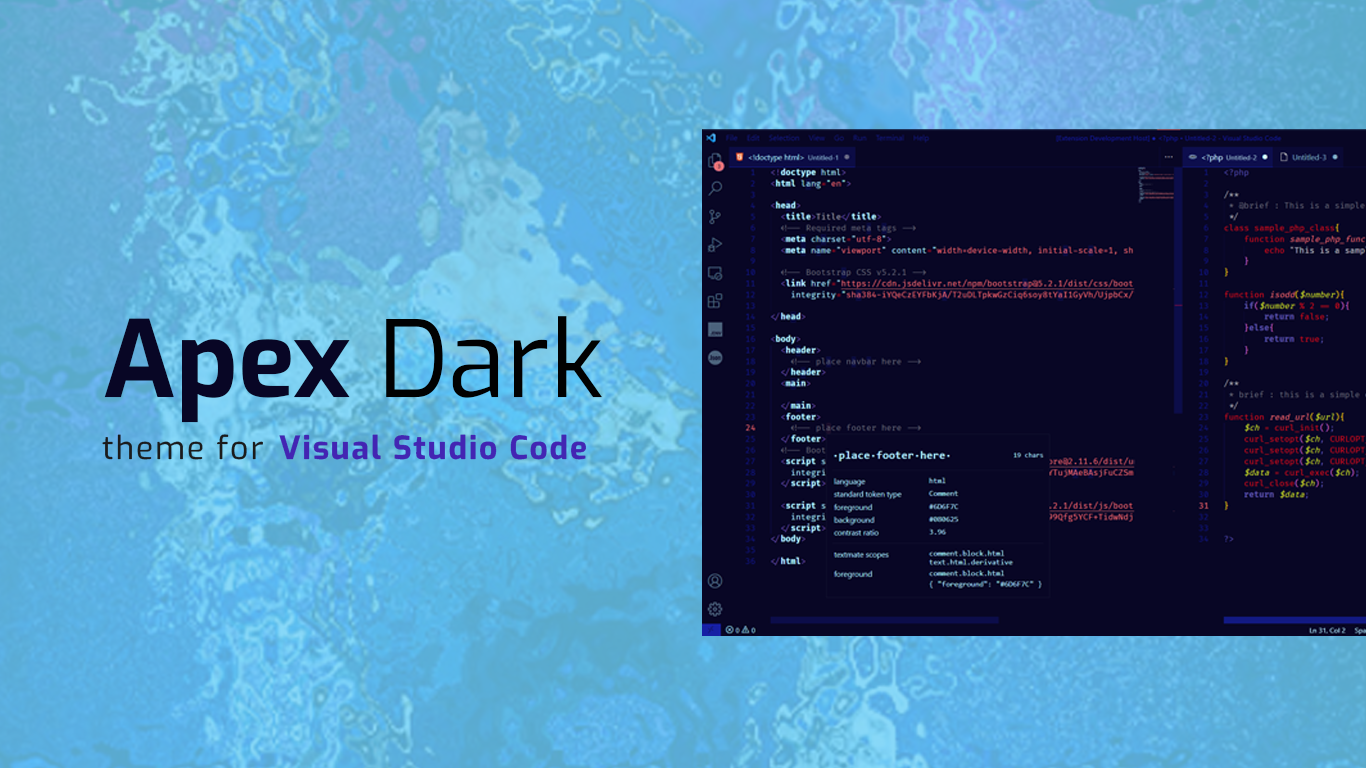Open the jsdelivr bootstrap CSS link on line 11
The width and height of the screenshot is (1366, 768).
coord(985,284)
